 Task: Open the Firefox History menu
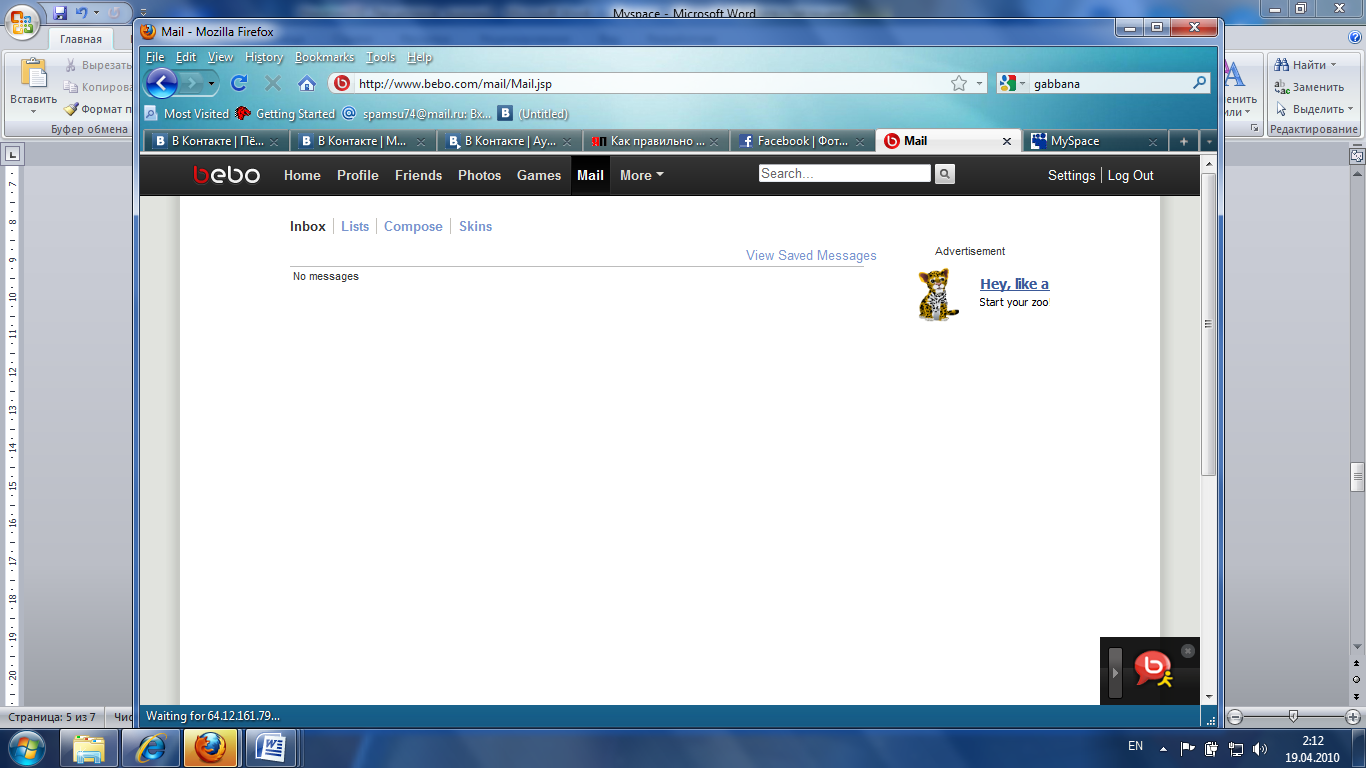point(264,57)
